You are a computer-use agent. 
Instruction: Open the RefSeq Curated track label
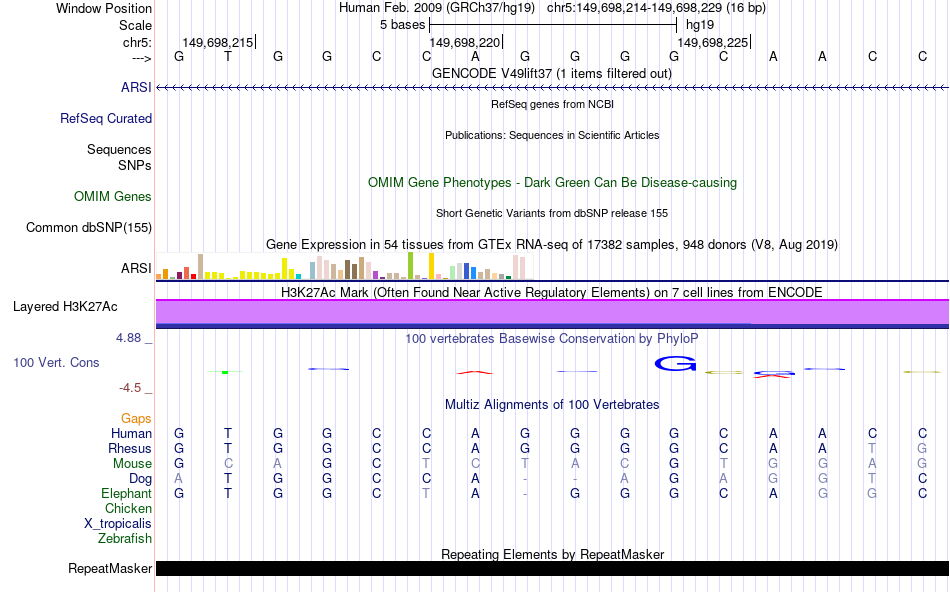pyautogui.click(x=105, y=118)
